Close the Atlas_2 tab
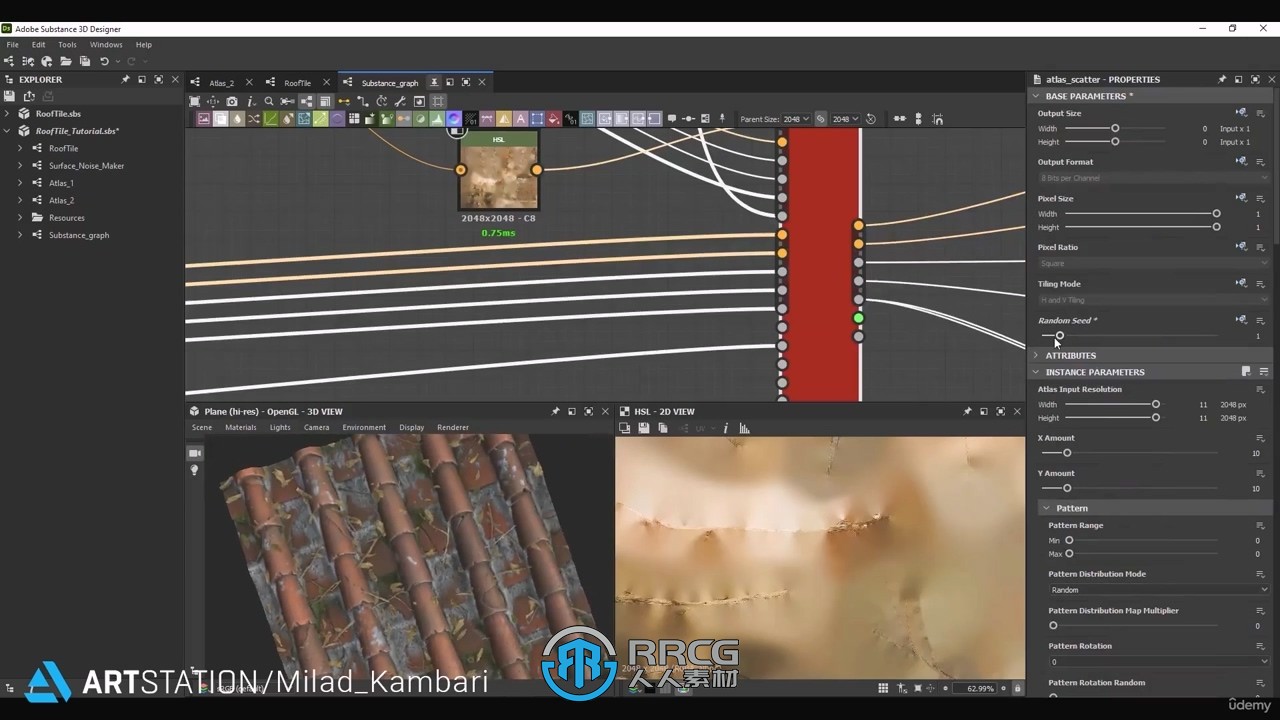1280x720 pixels. (x=249, y=83)
